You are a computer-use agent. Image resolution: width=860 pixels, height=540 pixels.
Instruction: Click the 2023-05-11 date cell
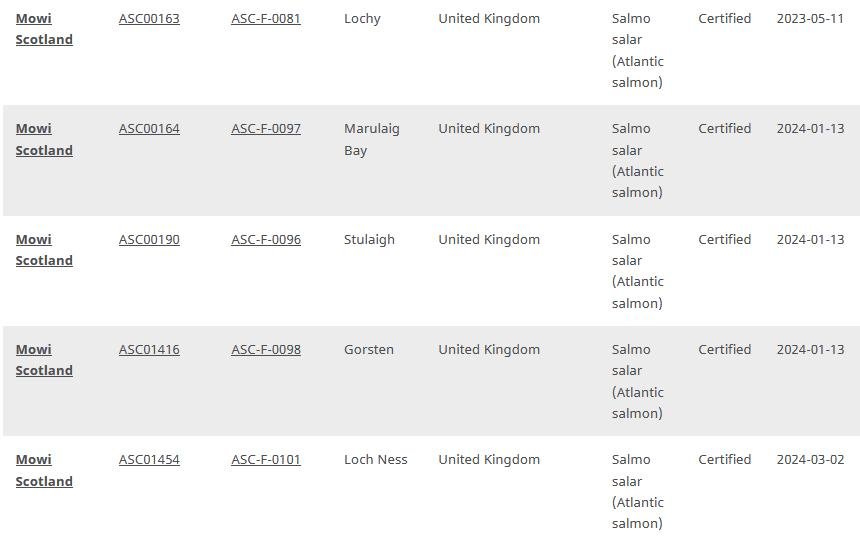[810, 18]
